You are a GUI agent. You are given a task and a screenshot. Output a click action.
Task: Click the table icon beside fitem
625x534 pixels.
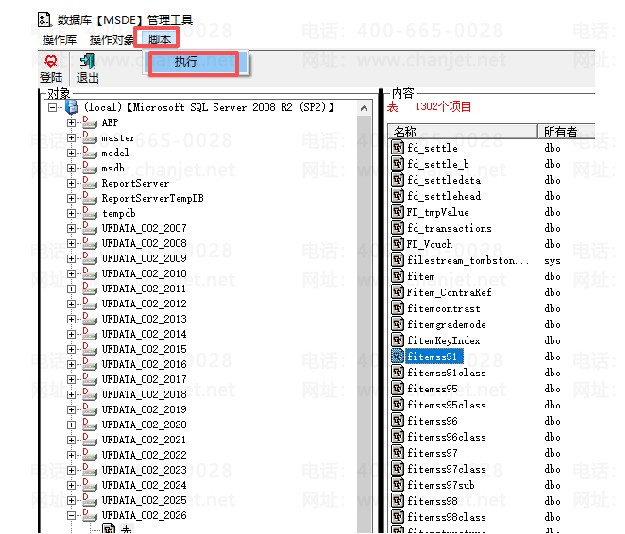(397, 276)
